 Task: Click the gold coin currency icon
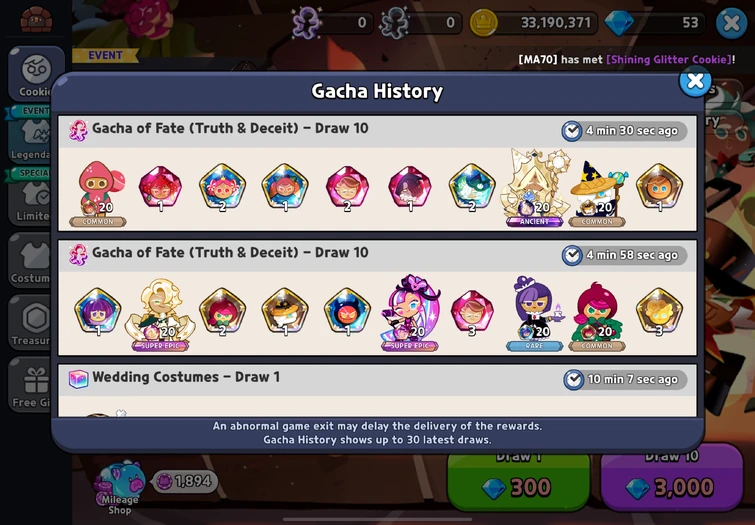(483, 23)
